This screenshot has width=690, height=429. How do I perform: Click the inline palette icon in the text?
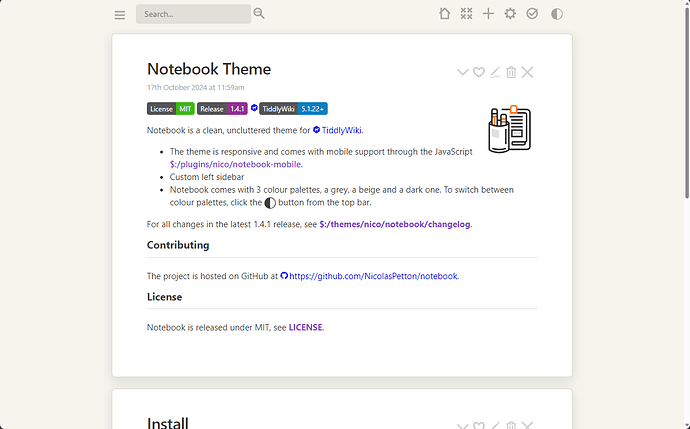(x=270, y=203)
